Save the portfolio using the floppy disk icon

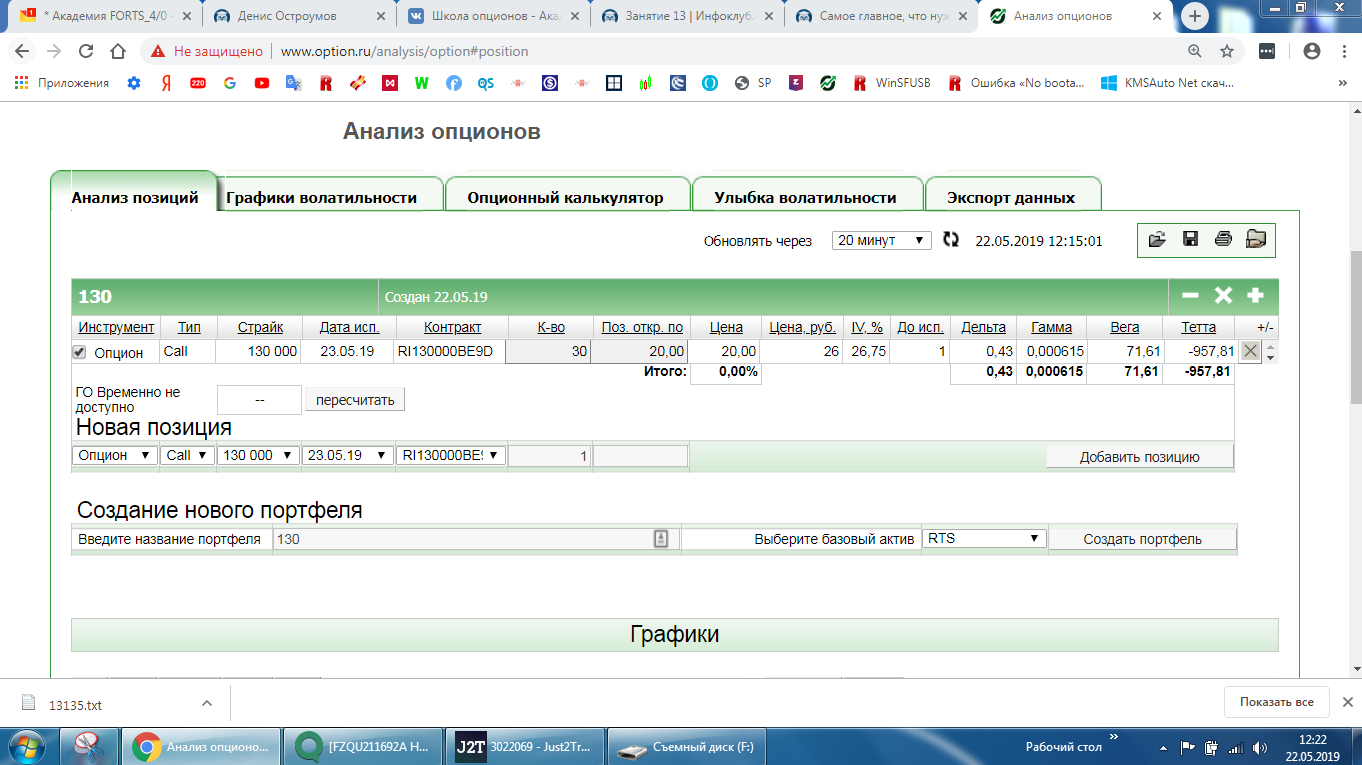pos(1190,239)
